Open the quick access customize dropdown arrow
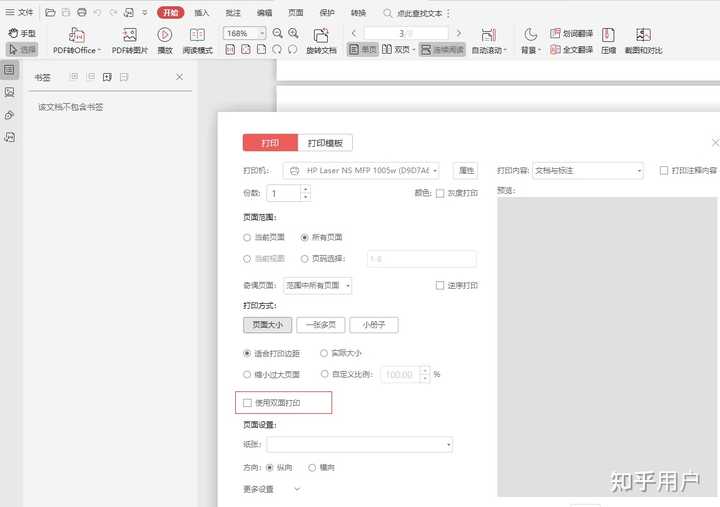 point(145,12)
